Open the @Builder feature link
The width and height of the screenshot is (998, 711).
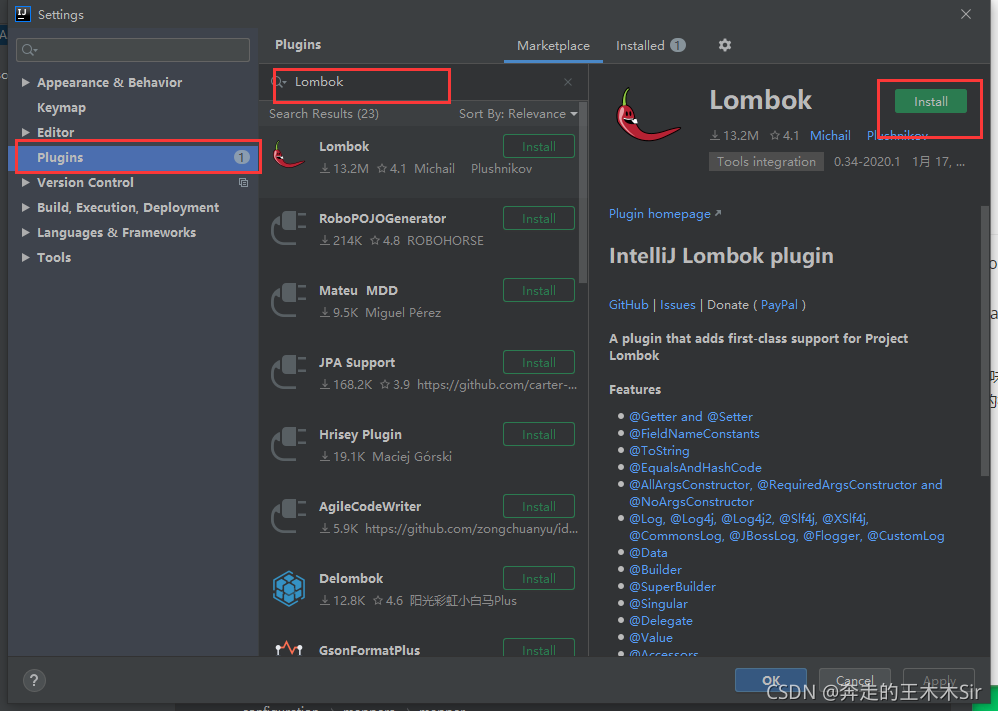655,570
